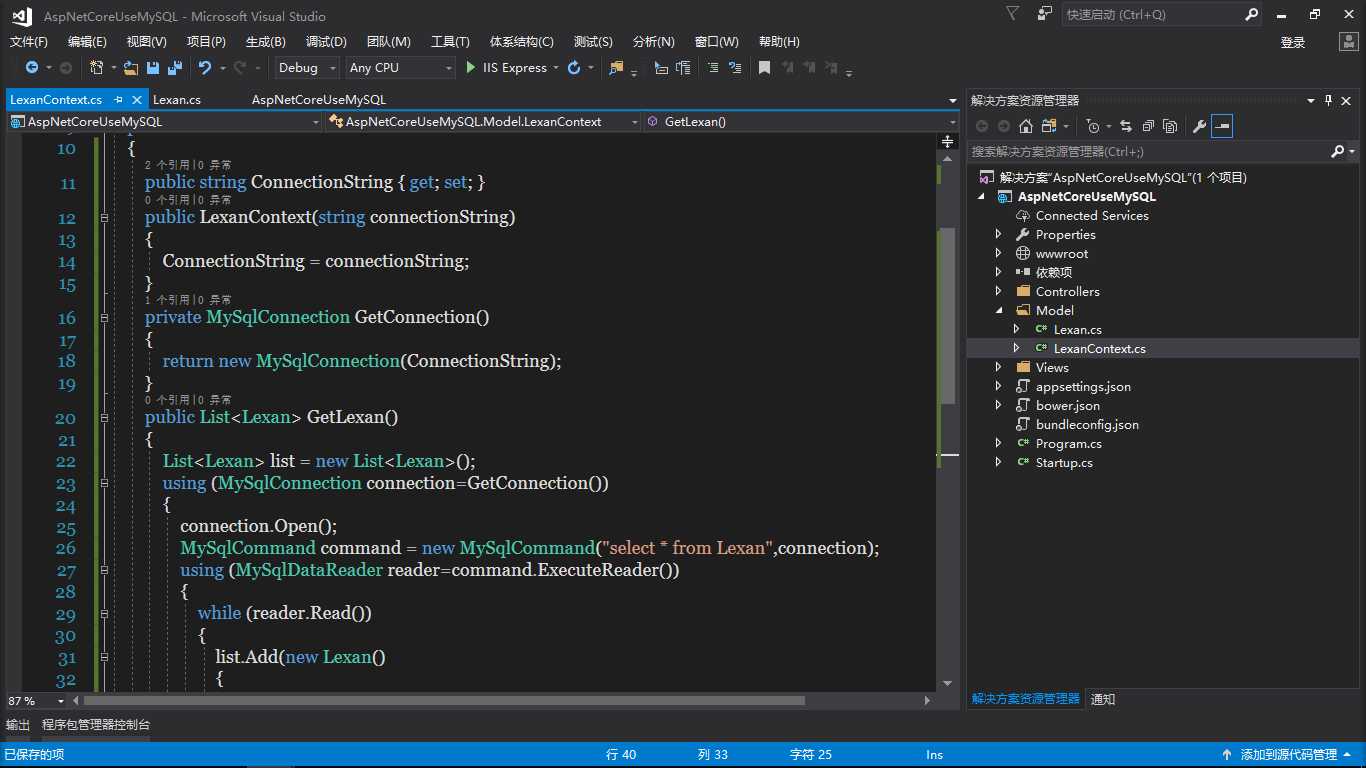Collapse the using block outline at line 23

(x=104, y=483)
